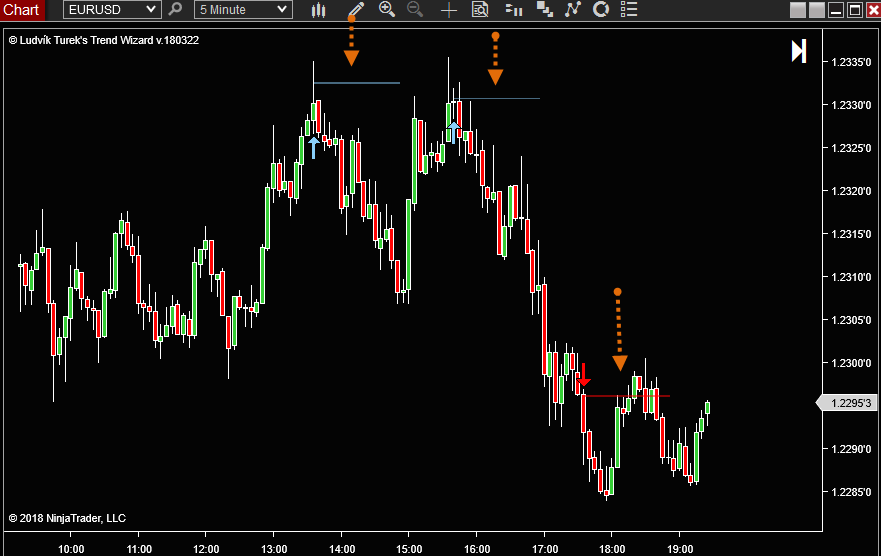
Task: Click the Trend Wizard indicator label text
Action: [x=104, y=40]
